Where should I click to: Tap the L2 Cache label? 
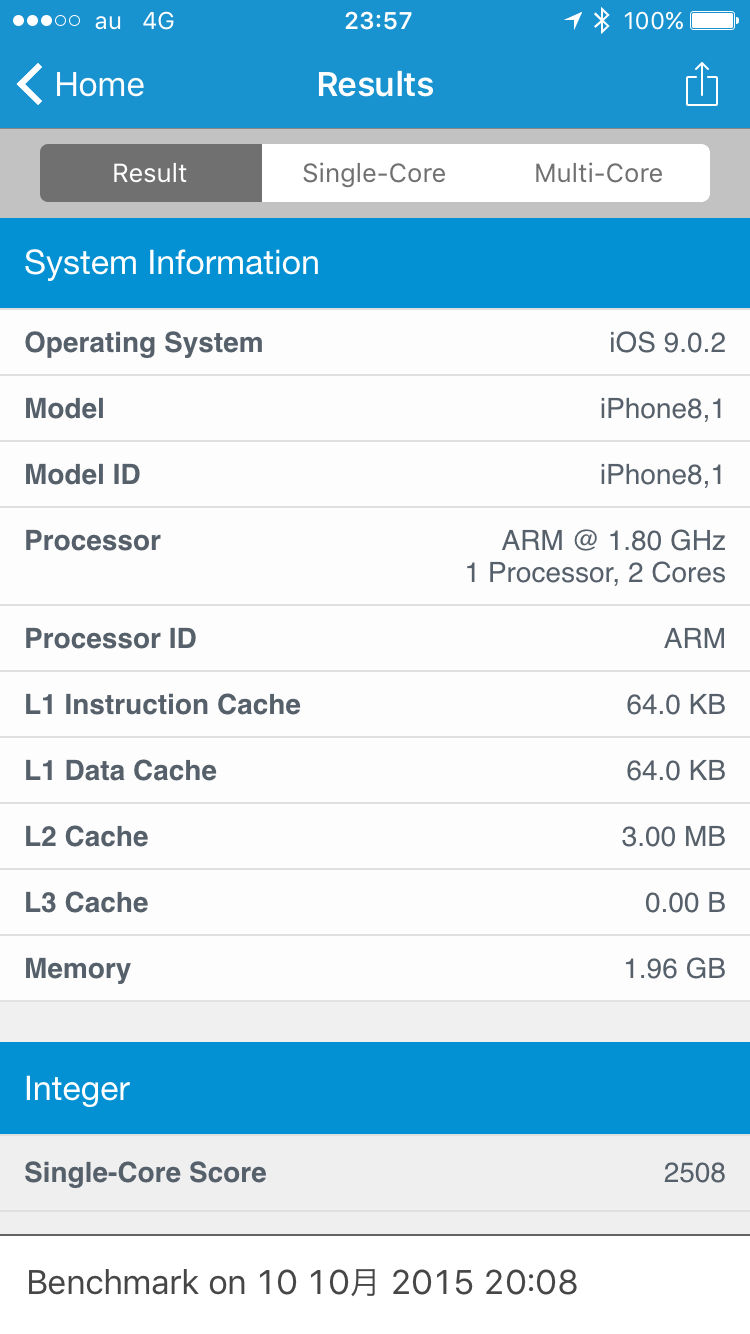[87, 837]
